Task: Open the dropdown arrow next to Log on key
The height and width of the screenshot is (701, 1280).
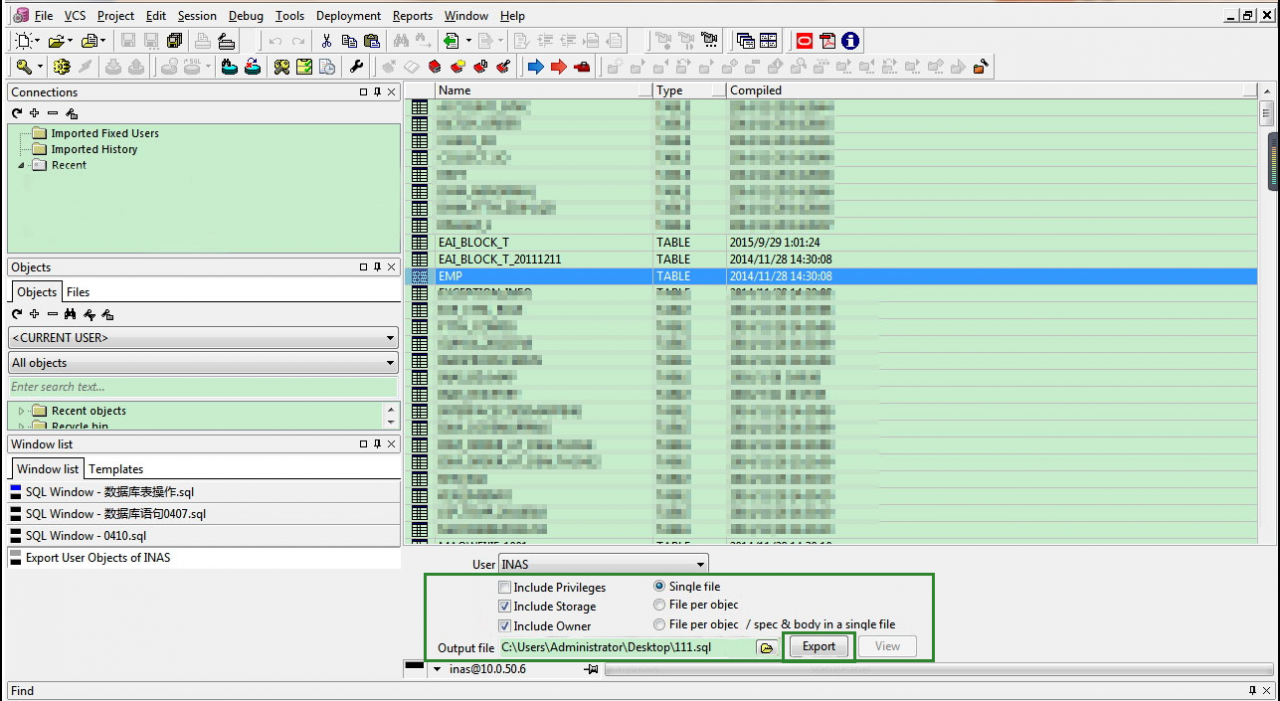Action: pos(39,67)
